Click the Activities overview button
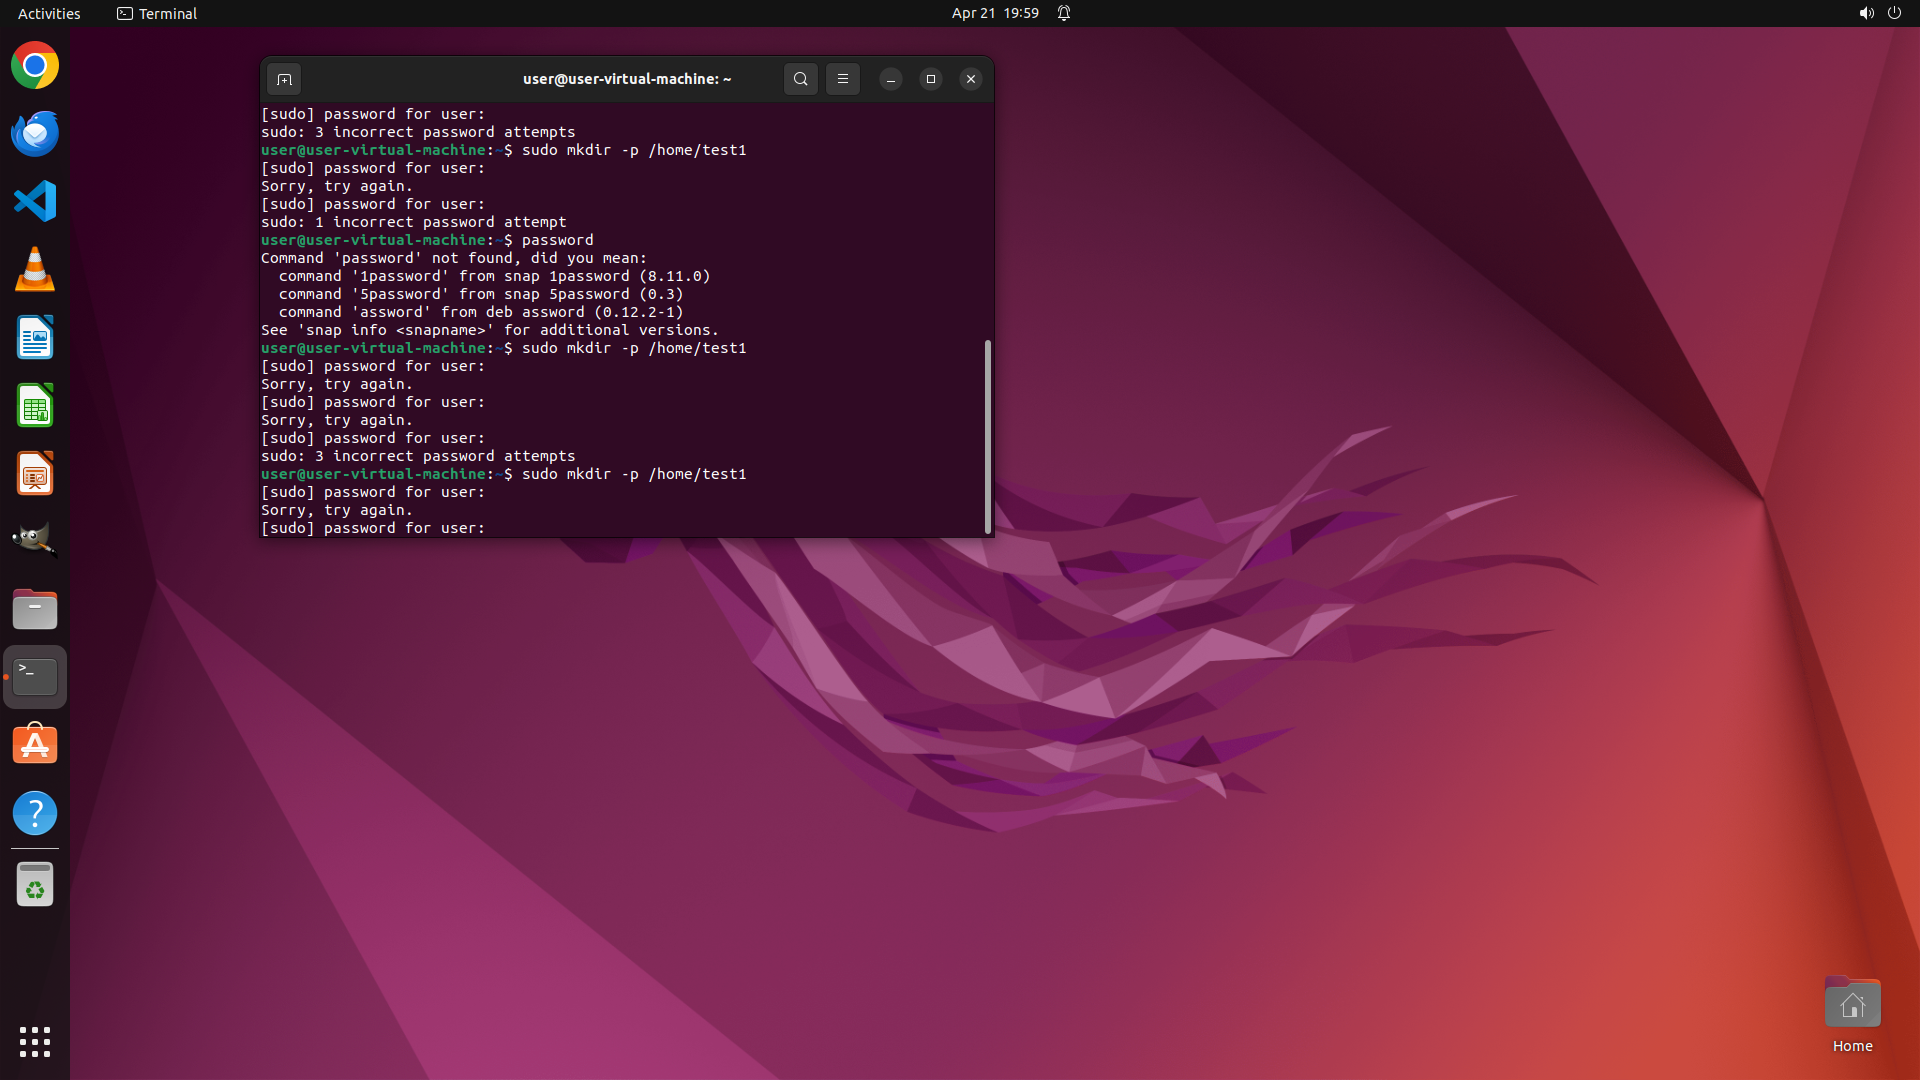Viewport: 1920px width, 1080px height. click(49, 13)
